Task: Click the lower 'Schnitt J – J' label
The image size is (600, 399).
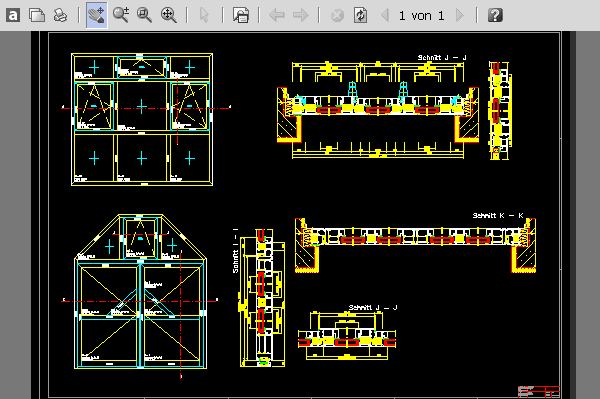Action: [373, 307]
